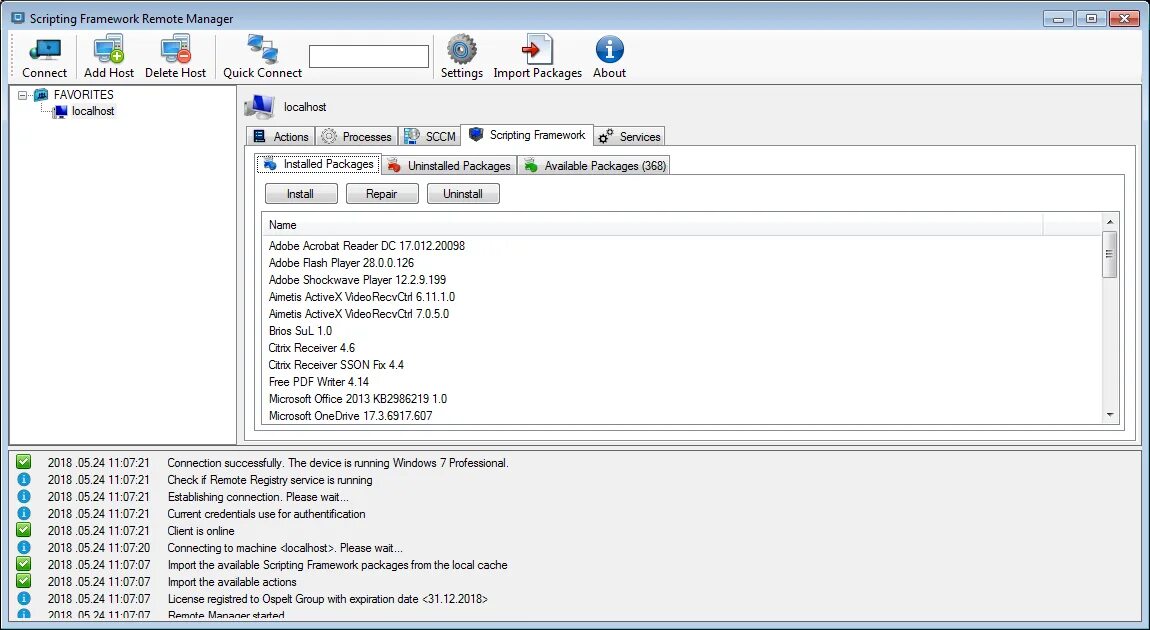Click green check icon beside 'Client is online'
This screenshot has width=1150, height=630.
(23, 530)
